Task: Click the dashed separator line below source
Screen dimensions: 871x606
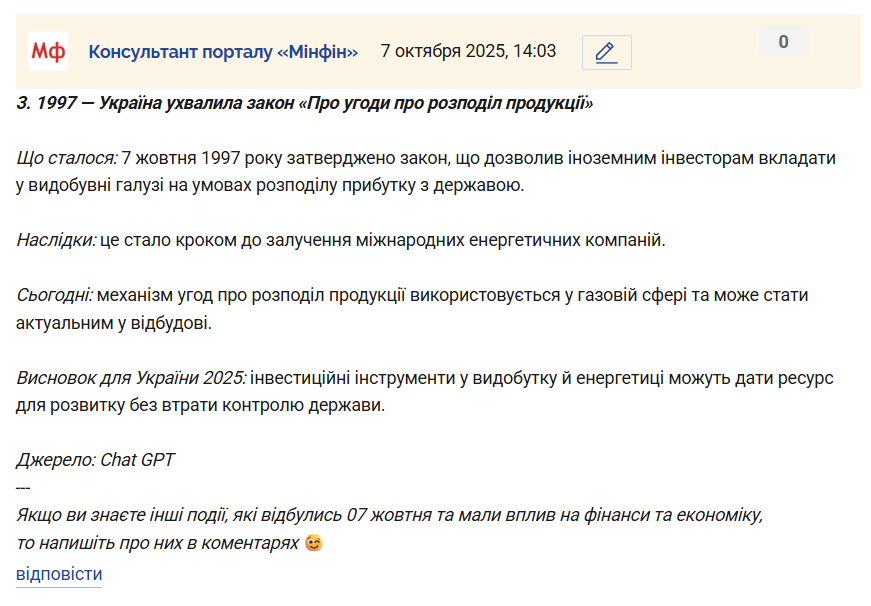Action: coord(24,487)
